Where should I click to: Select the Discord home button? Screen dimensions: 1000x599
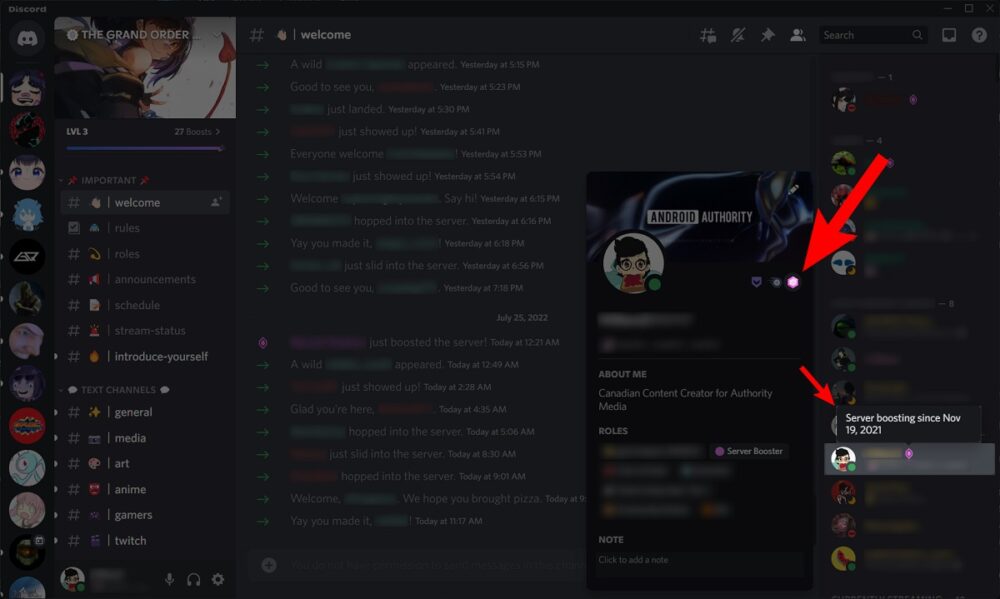pos(25,38)
